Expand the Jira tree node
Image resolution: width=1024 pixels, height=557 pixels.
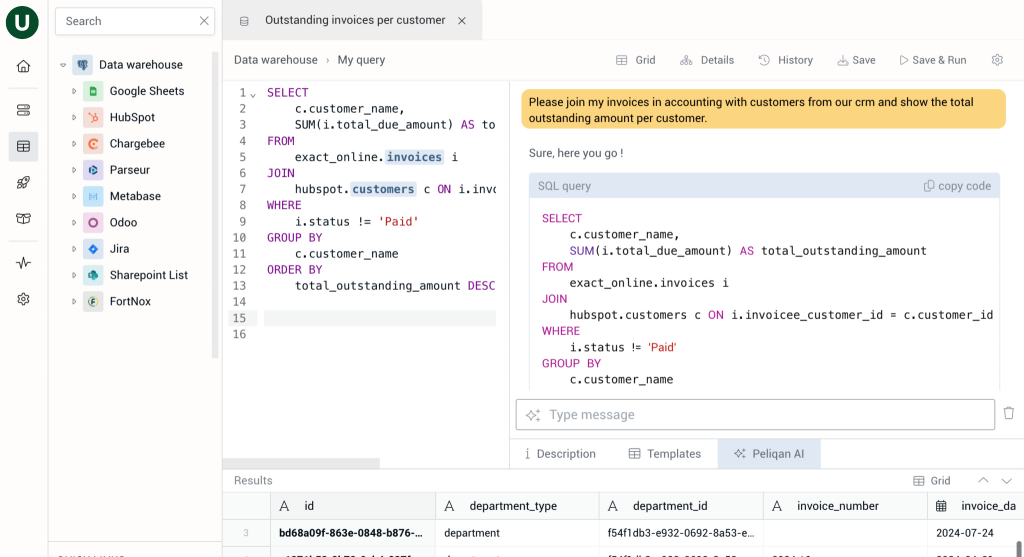click(74, 249)
